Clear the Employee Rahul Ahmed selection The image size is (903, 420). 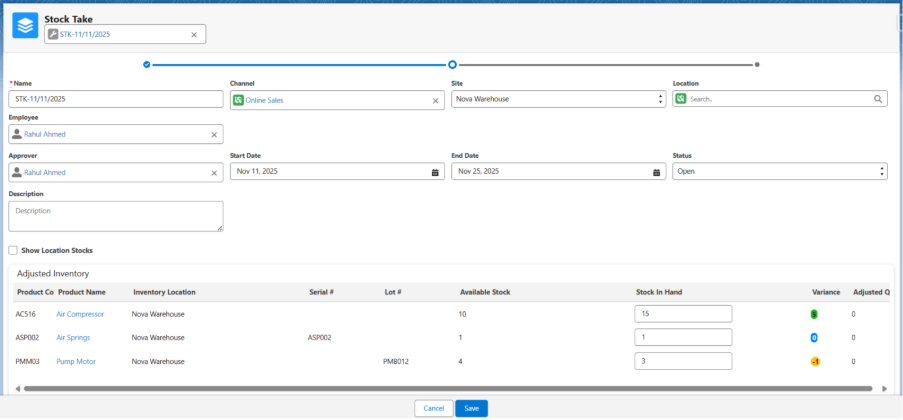coord(214,134)
